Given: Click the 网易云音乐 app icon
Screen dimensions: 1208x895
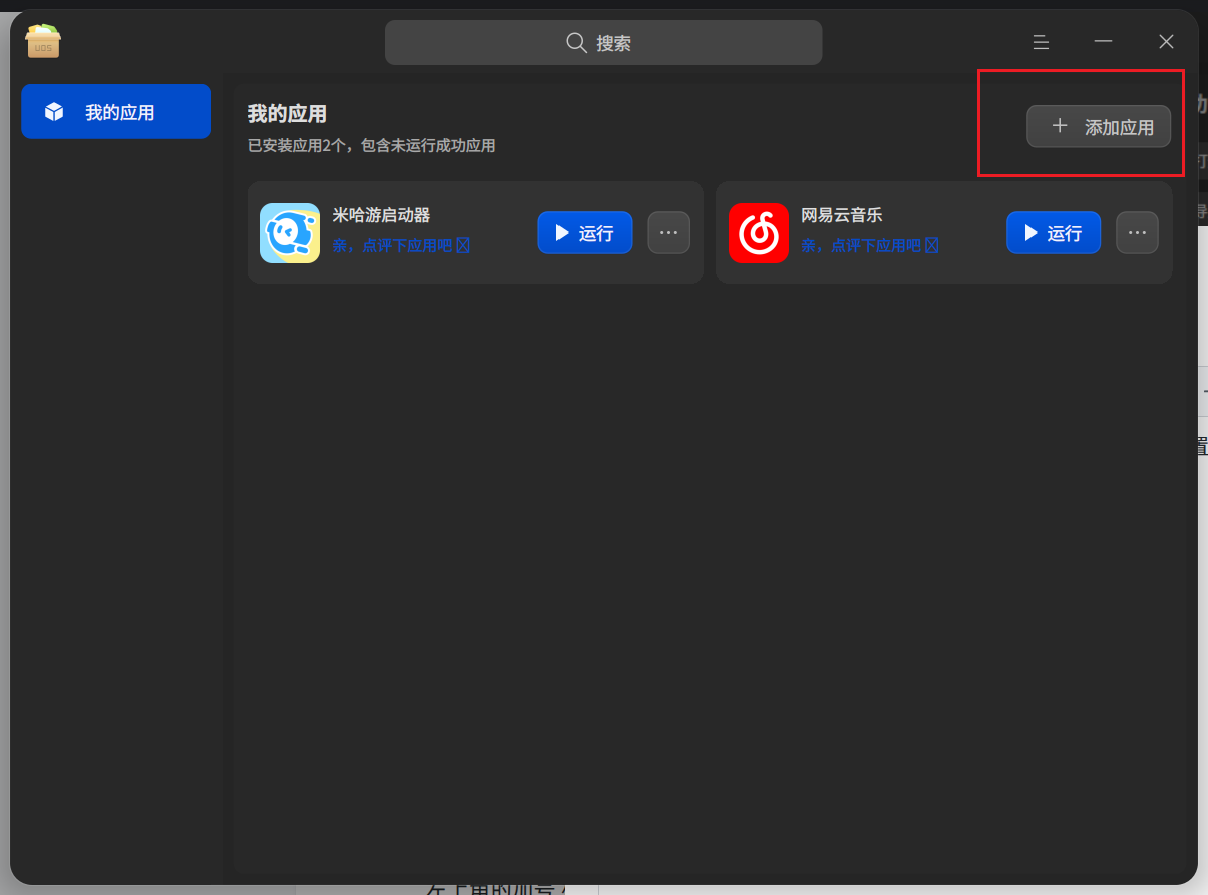Looking at the screenshot, I should click(759, 233).
